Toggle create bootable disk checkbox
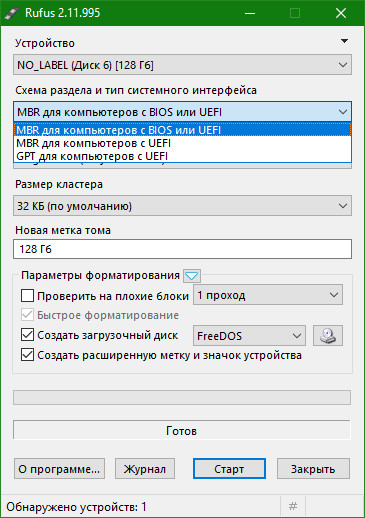This screenshot has width=365, height=518. [x=27, y=335]
